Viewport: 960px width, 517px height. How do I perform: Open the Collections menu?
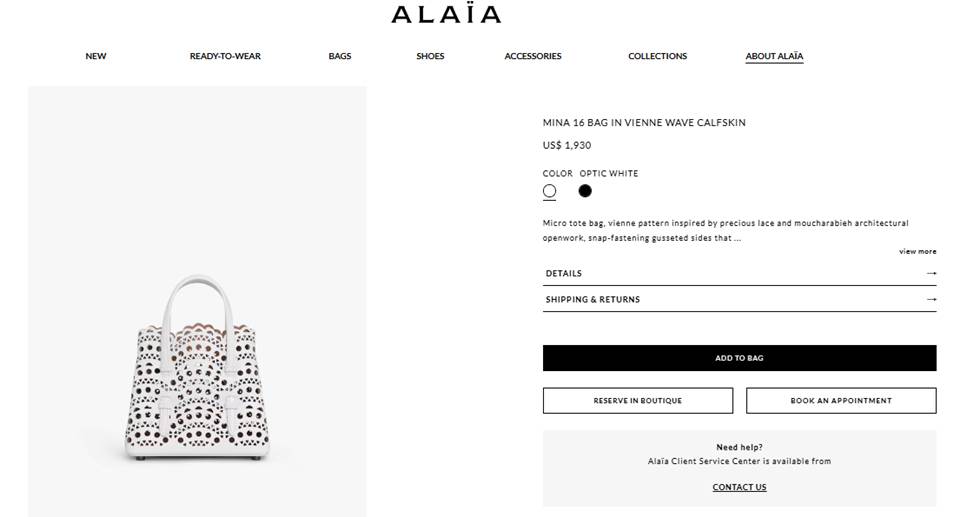coord(658,56)
